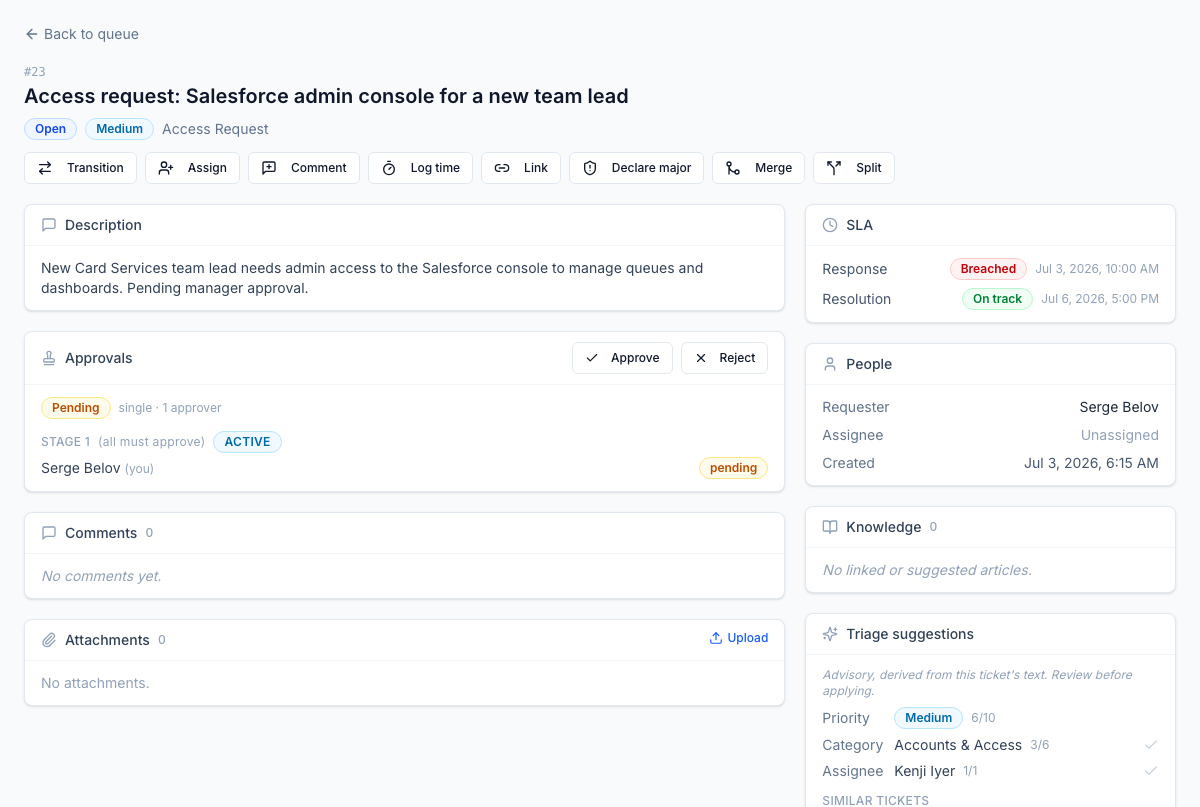Upload an attachment

click(739, 638)
